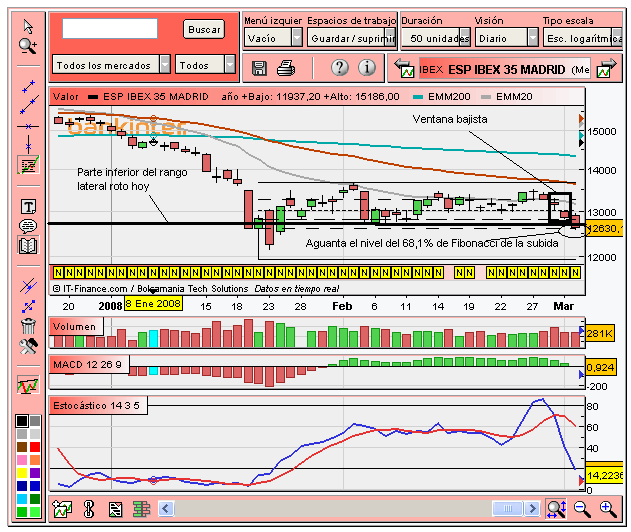This screenshot has height=532, width=631.
Task: Pick the brown color swatch
Action: click(22, 447)
